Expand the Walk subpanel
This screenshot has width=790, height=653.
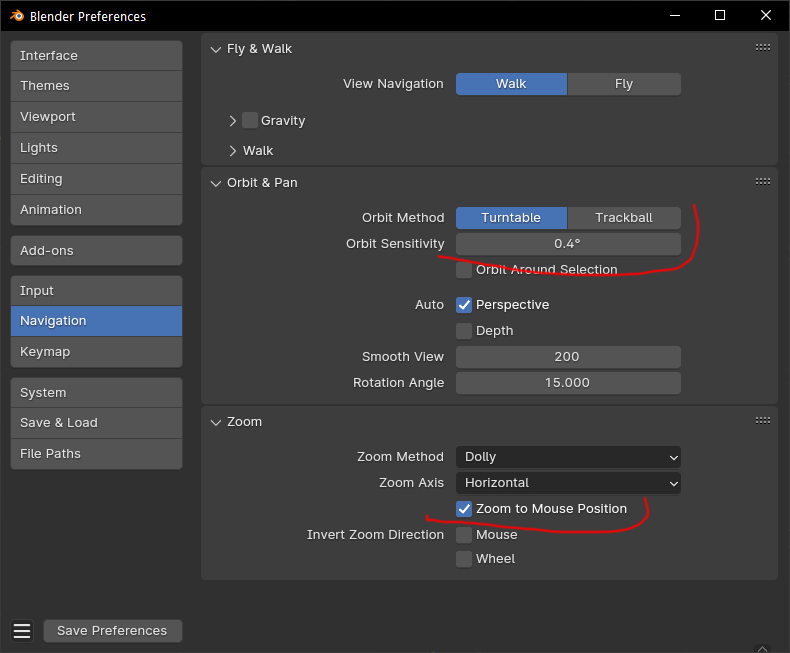tap(232, 151)
